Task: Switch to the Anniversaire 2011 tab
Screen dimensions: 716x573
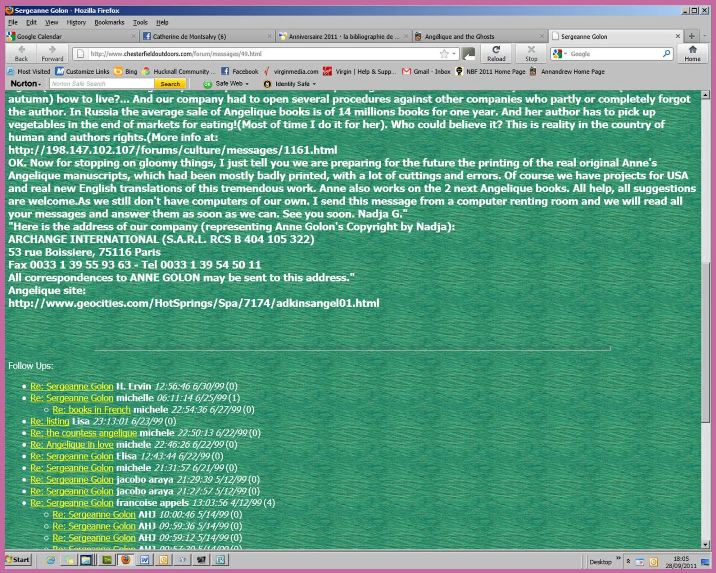Action: click(x=343, y=36)
